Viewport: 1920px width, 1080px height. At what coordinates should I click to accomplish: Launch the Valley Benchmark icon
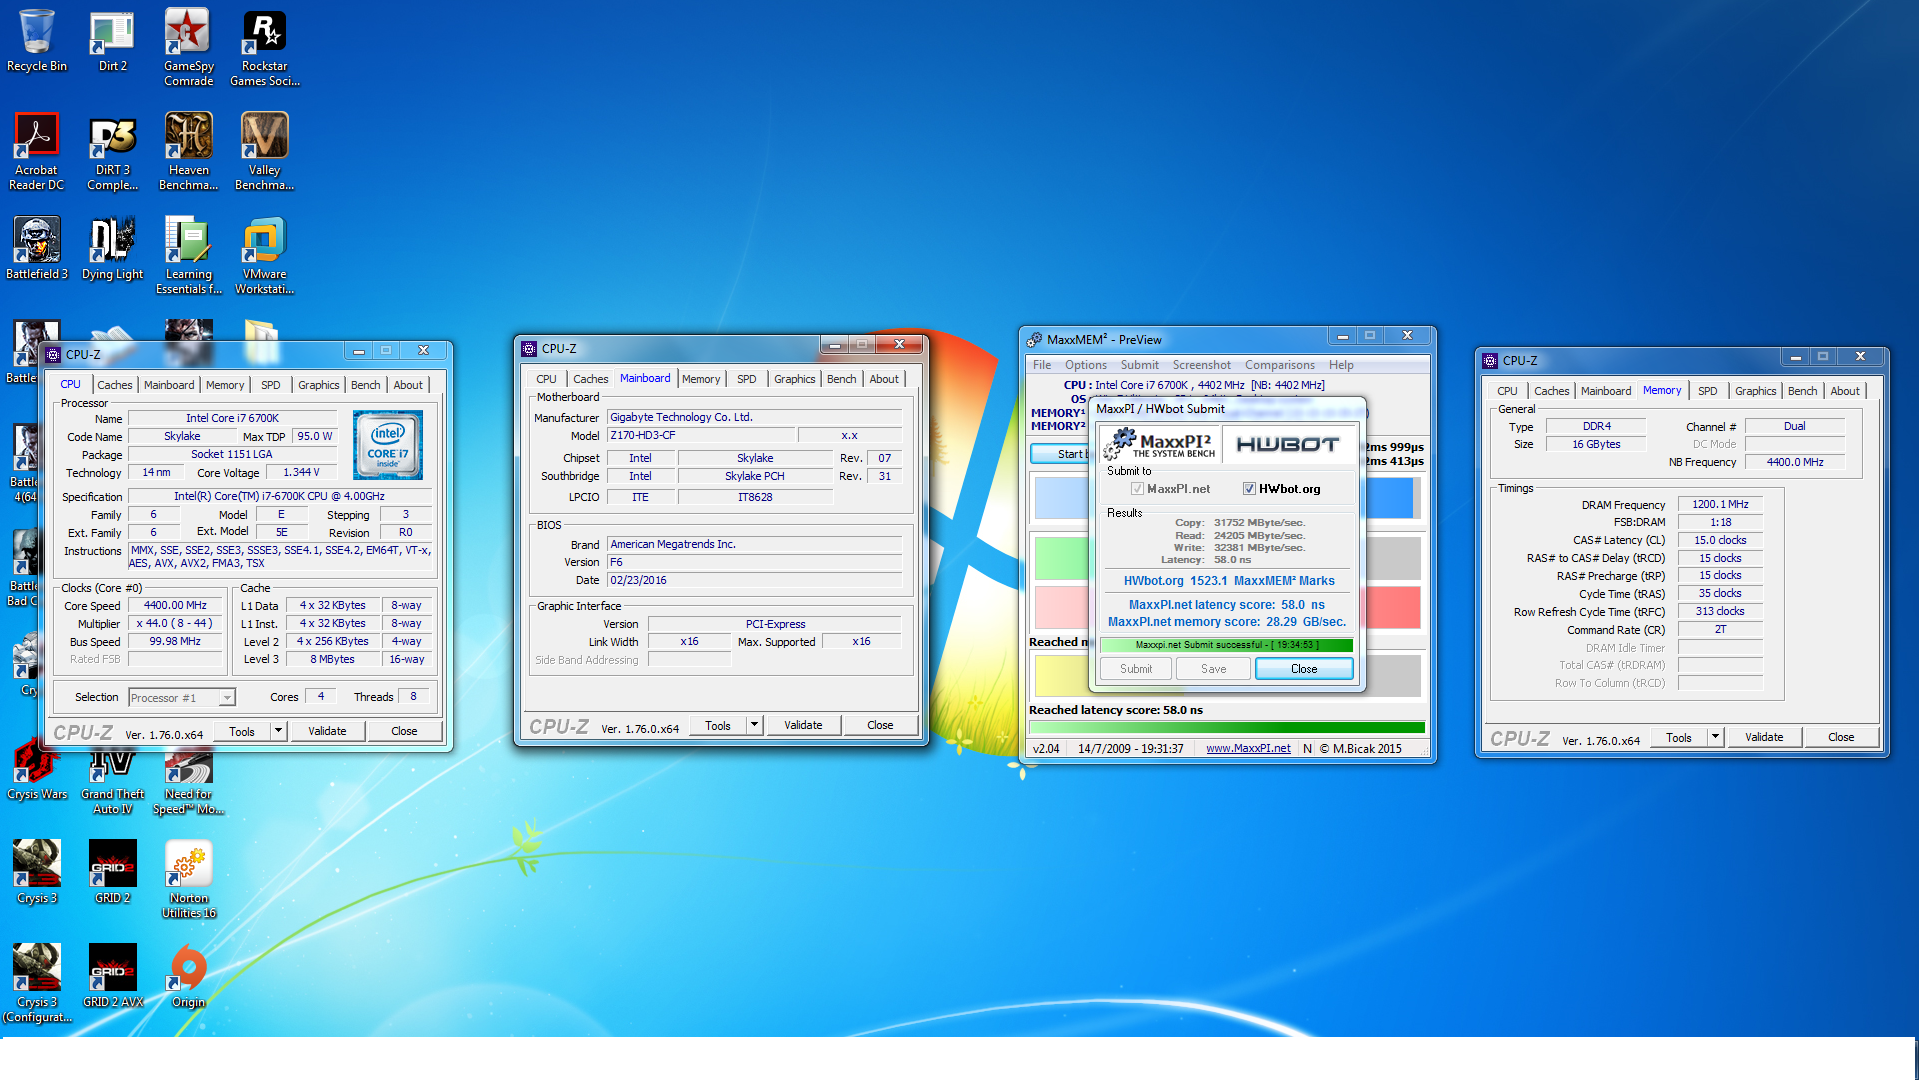coord(264,151)
